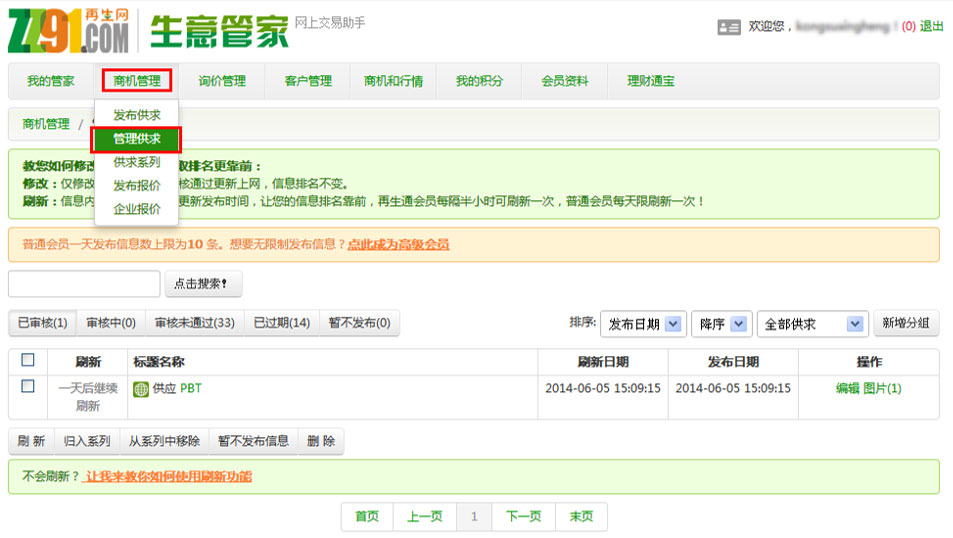Click the globe icon next to 供应 PBT

[x=140, y=389]
